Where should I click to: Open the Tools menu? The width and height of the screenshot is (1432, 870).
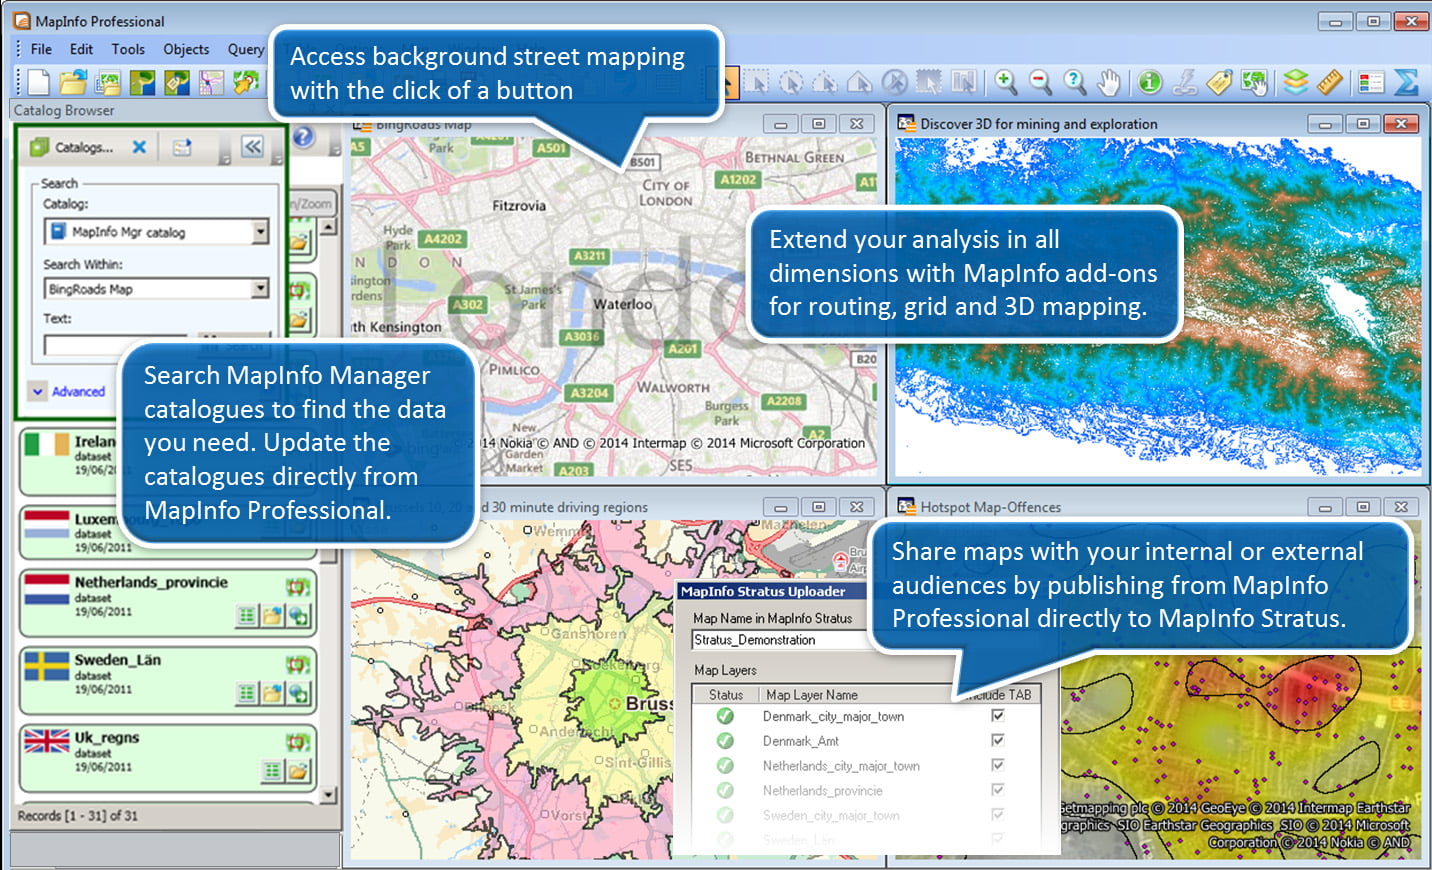(x=128, y=49)
